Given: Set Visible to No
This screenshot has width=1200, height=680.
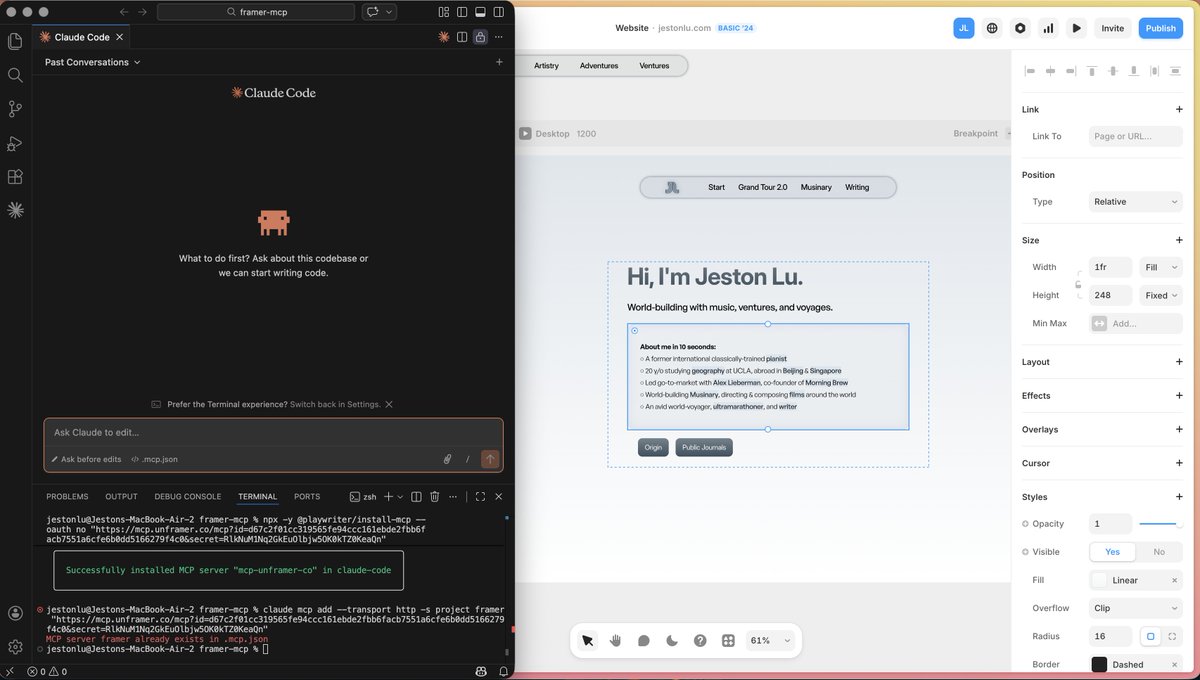Looking at the screenshot, I should click(x=1159, y=552).
